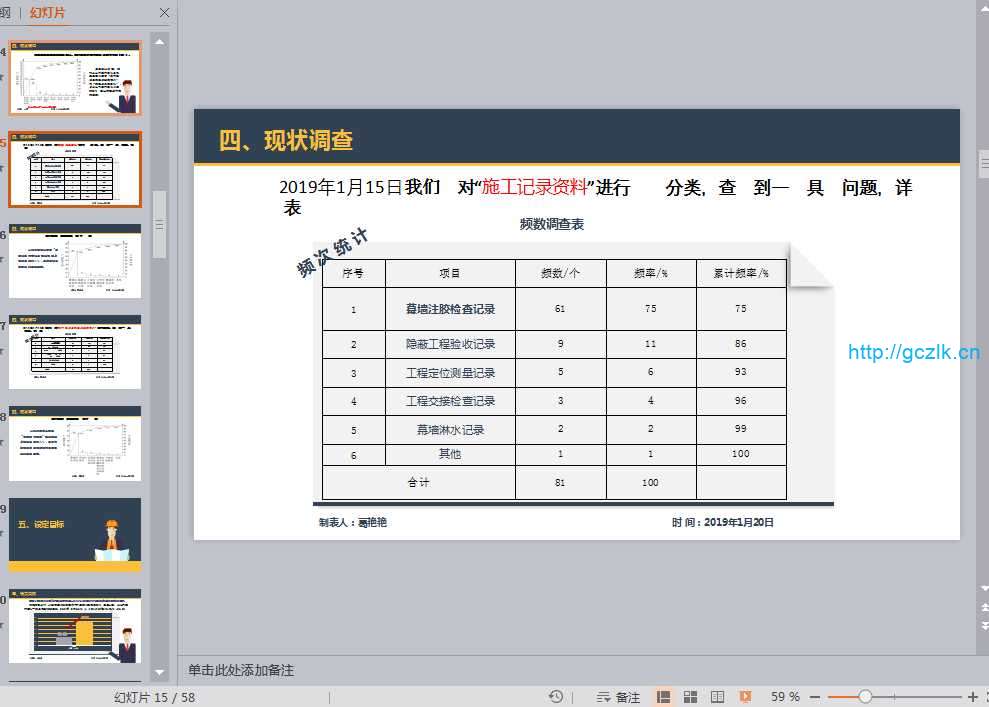This screenshot has width=989, height=707.
Task: Click the notes field 单击此处添加备注
Action: (241, 670)
